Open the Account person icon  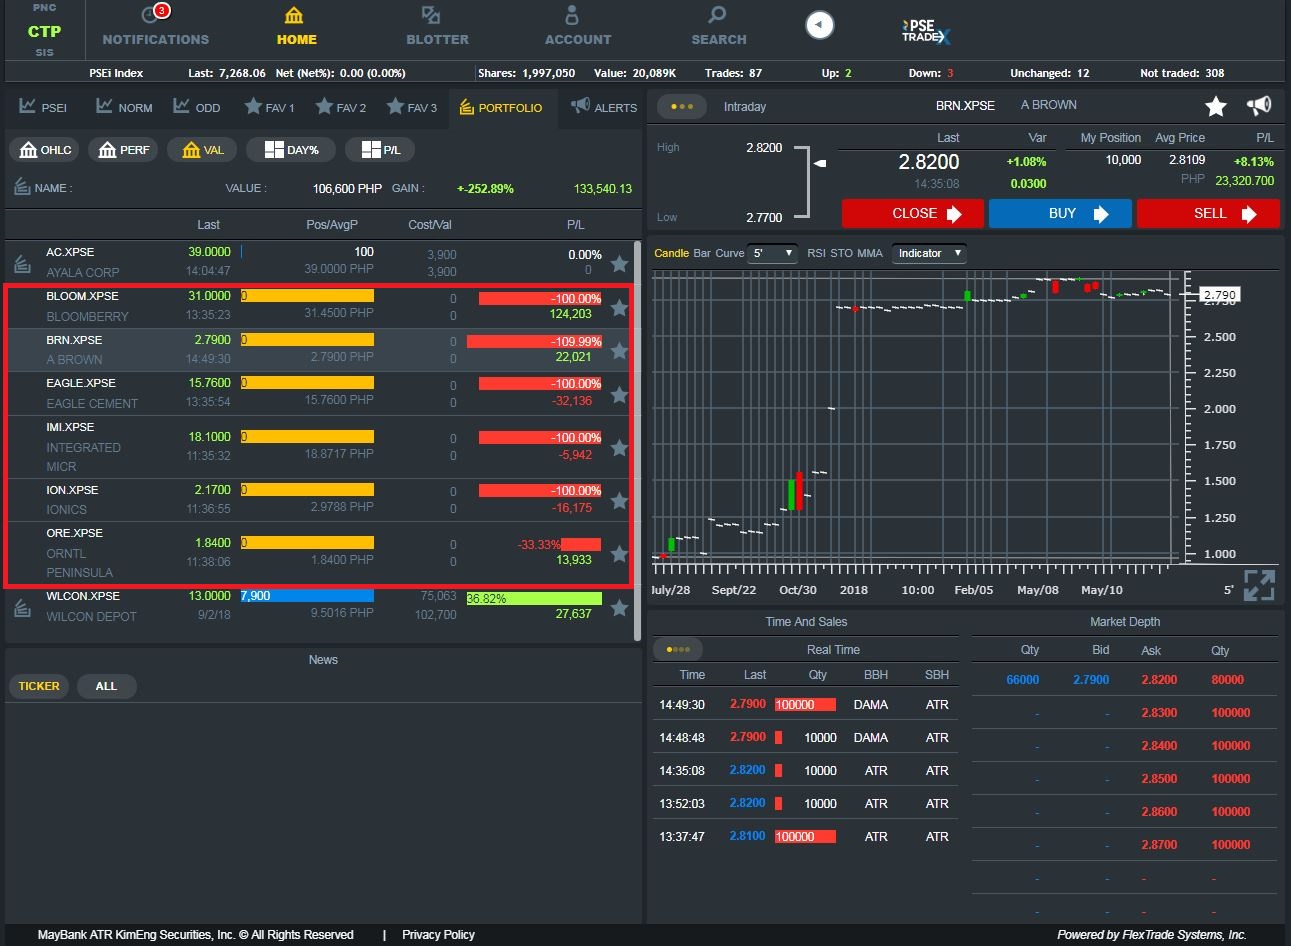[572, 15]
